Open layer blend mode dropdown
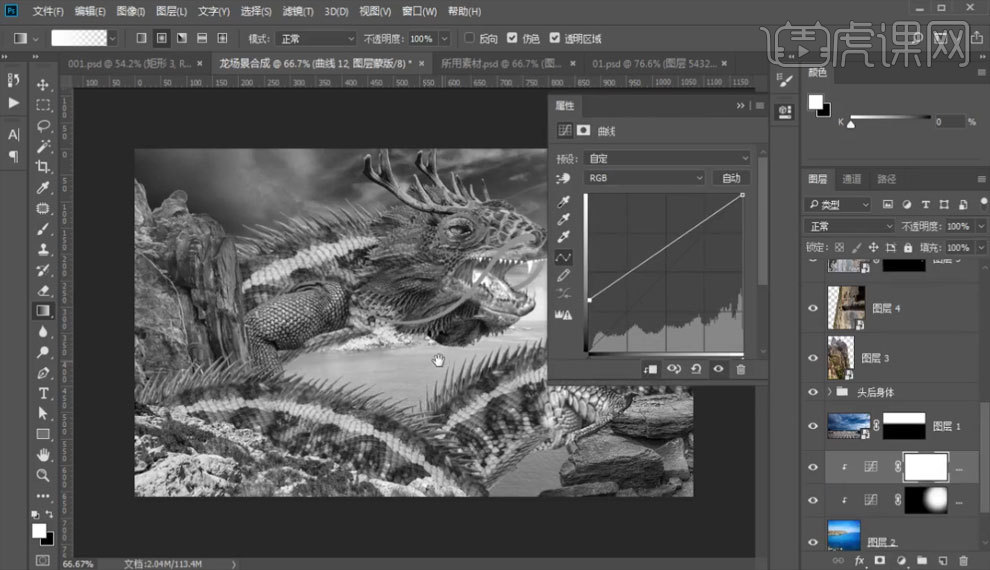This screenshot has height=570, width=990. (x=850, y=226)
